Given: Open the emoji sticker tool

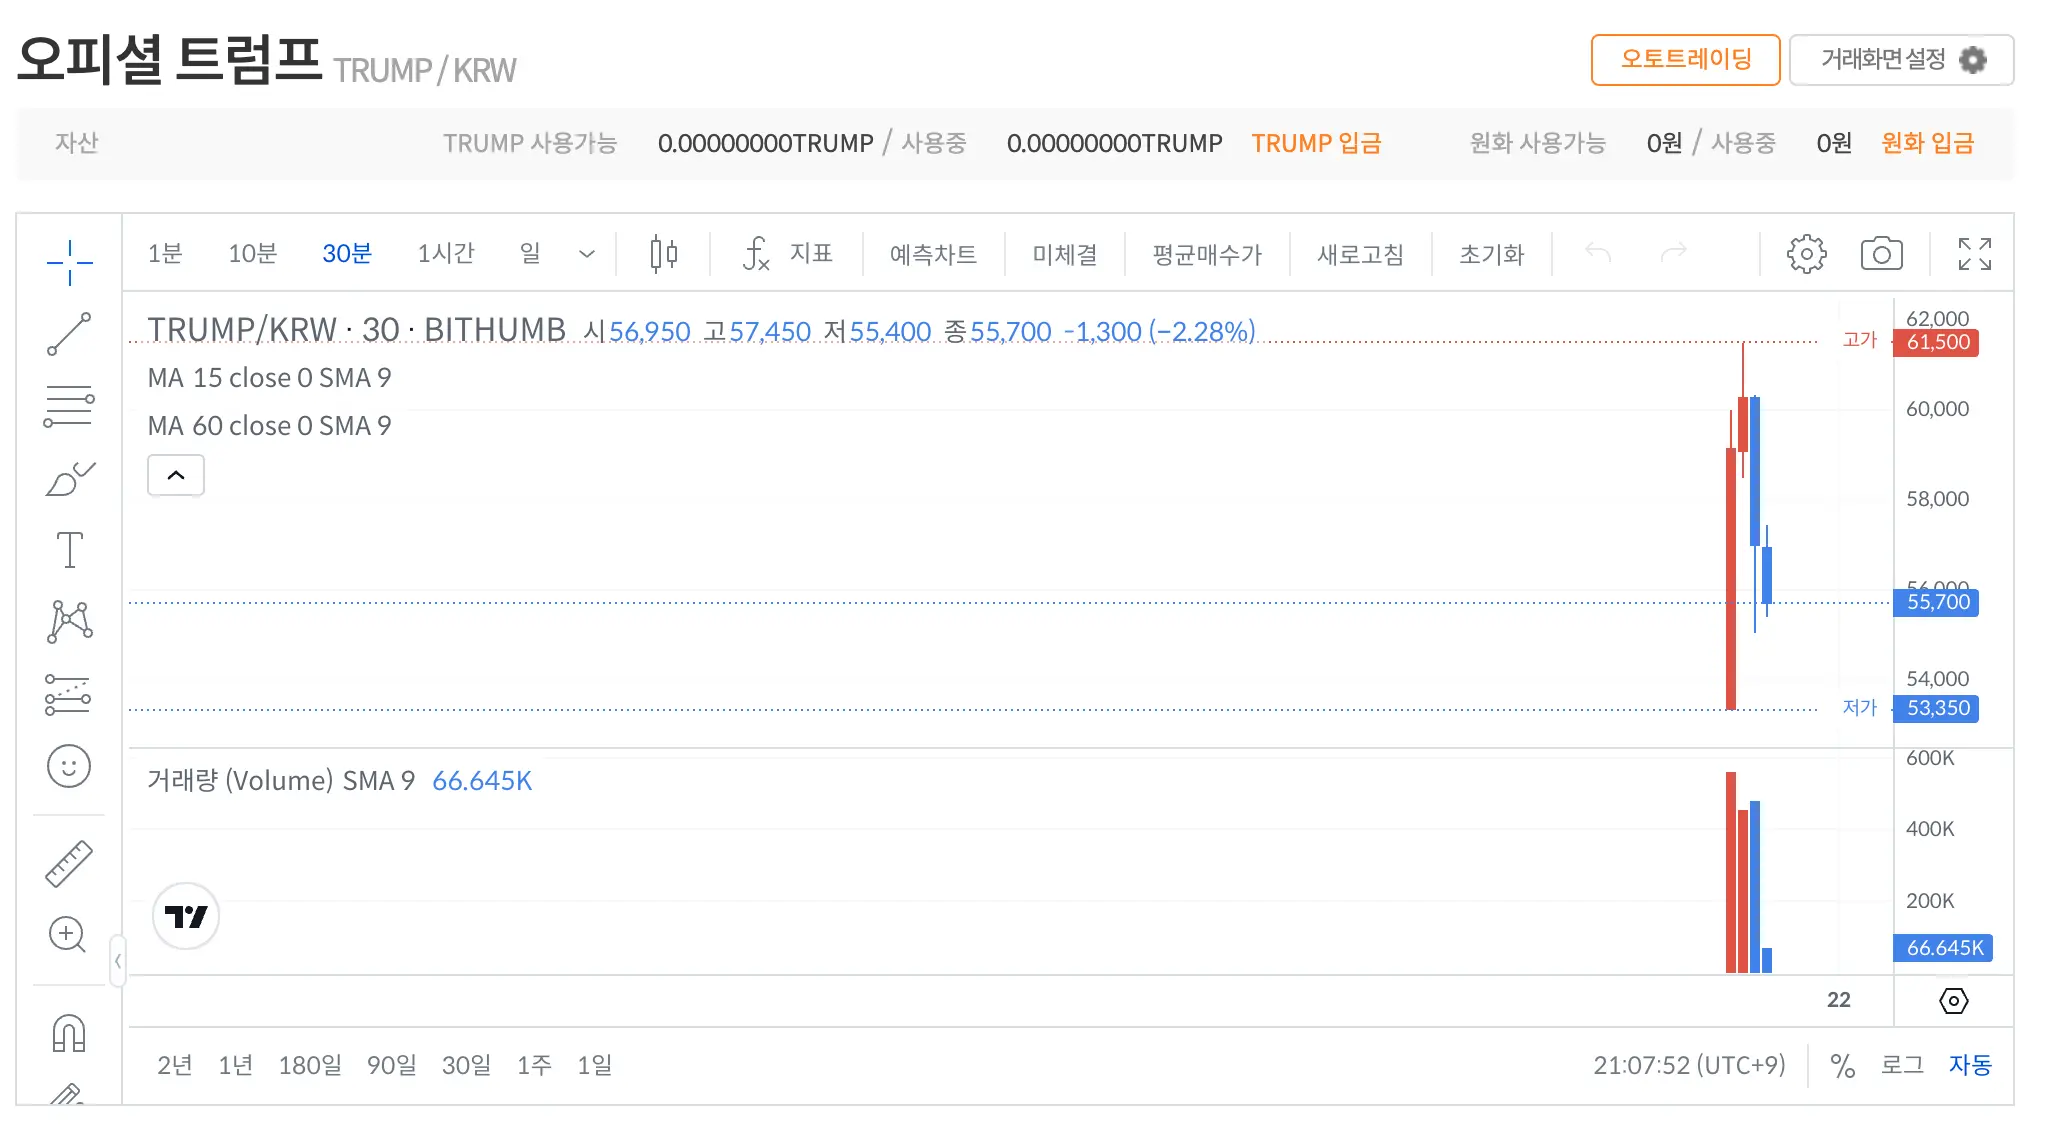Looking at the screenshot, I should click(x=69, y=767).
